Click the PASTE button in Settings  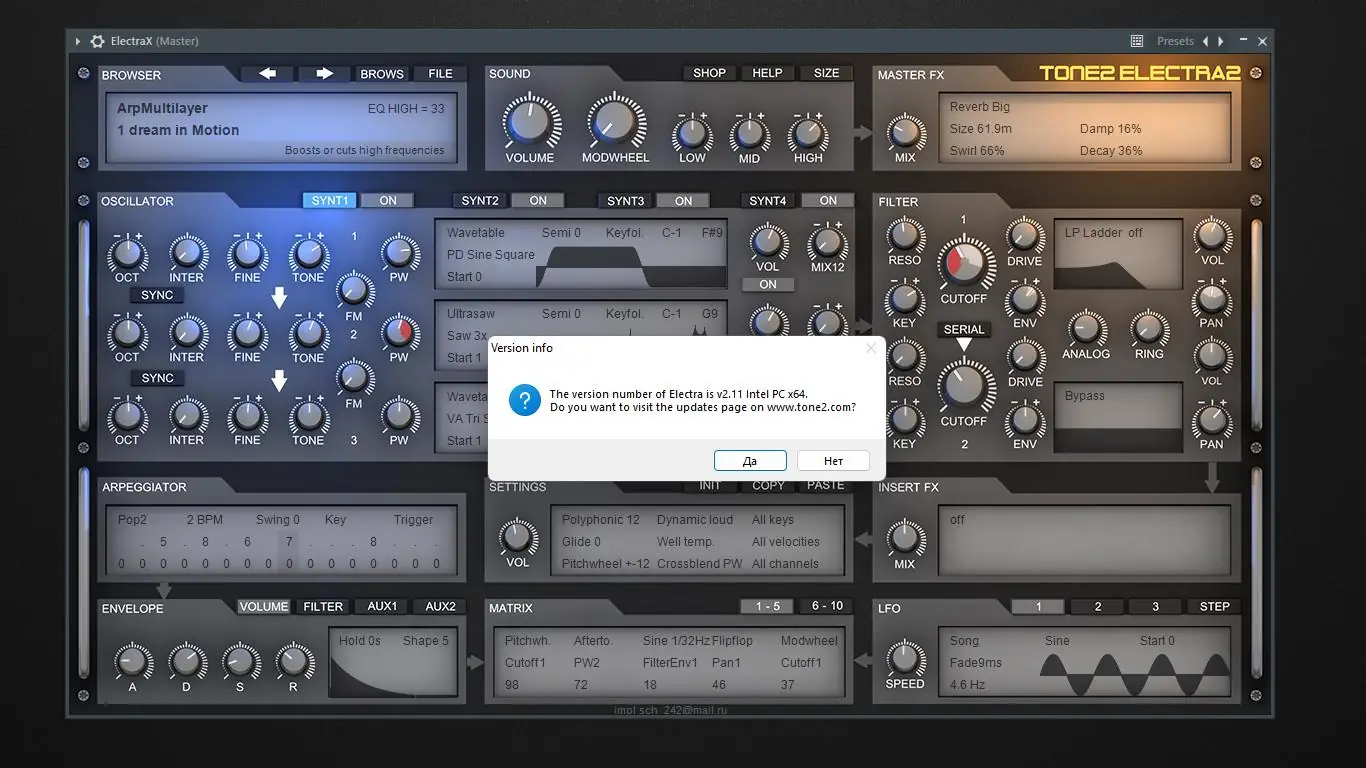pos(825,486)
